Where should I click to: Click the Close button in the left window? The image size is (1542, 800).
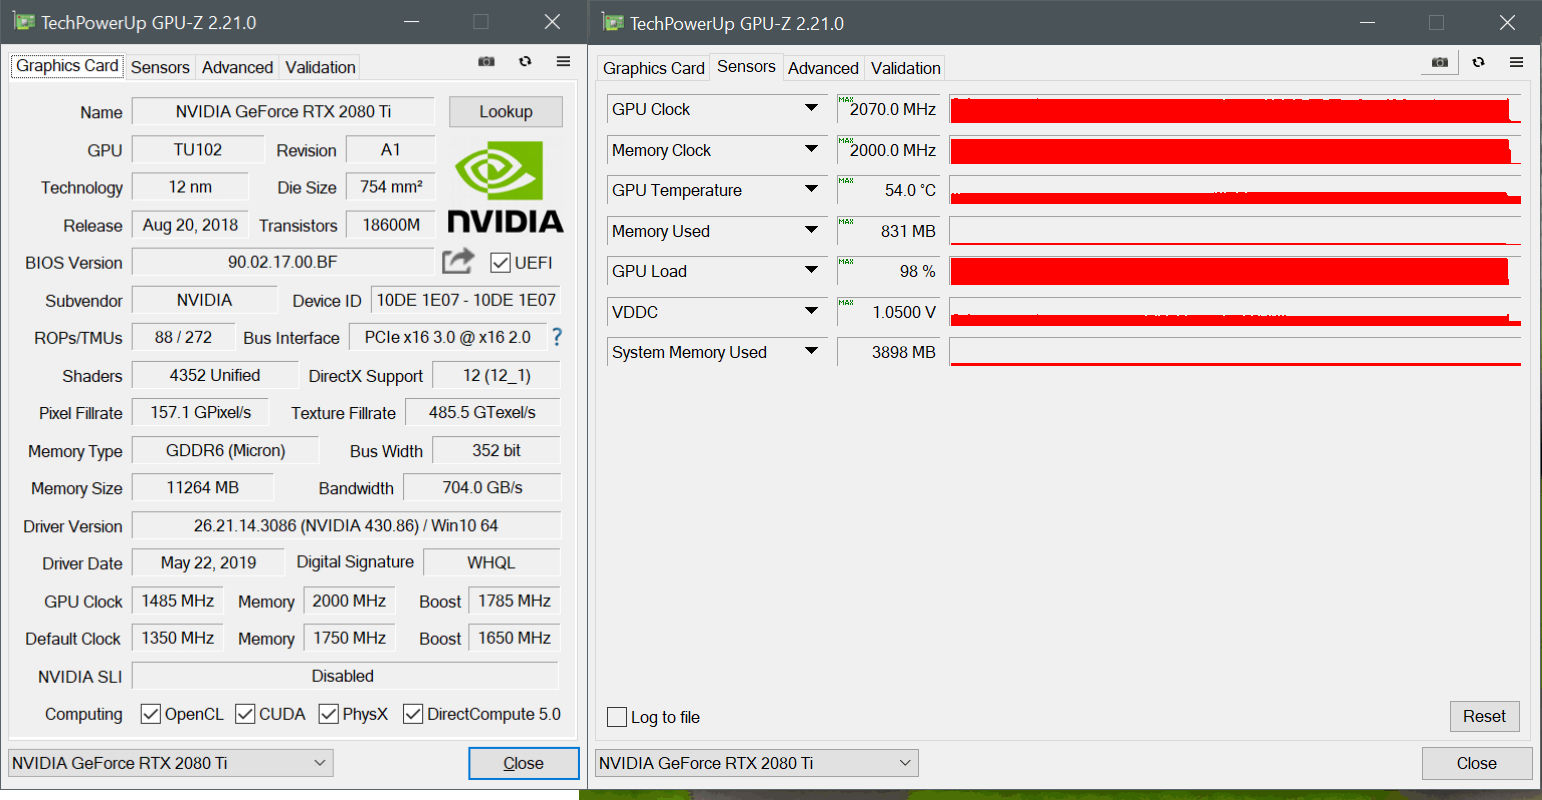point(524,763)
